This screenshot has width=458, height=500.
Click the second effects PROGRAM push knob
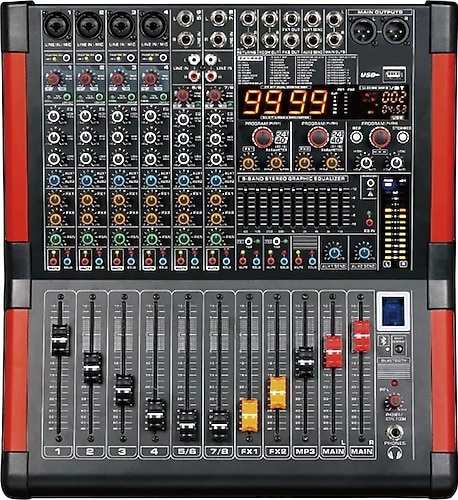tap(318, 137)
